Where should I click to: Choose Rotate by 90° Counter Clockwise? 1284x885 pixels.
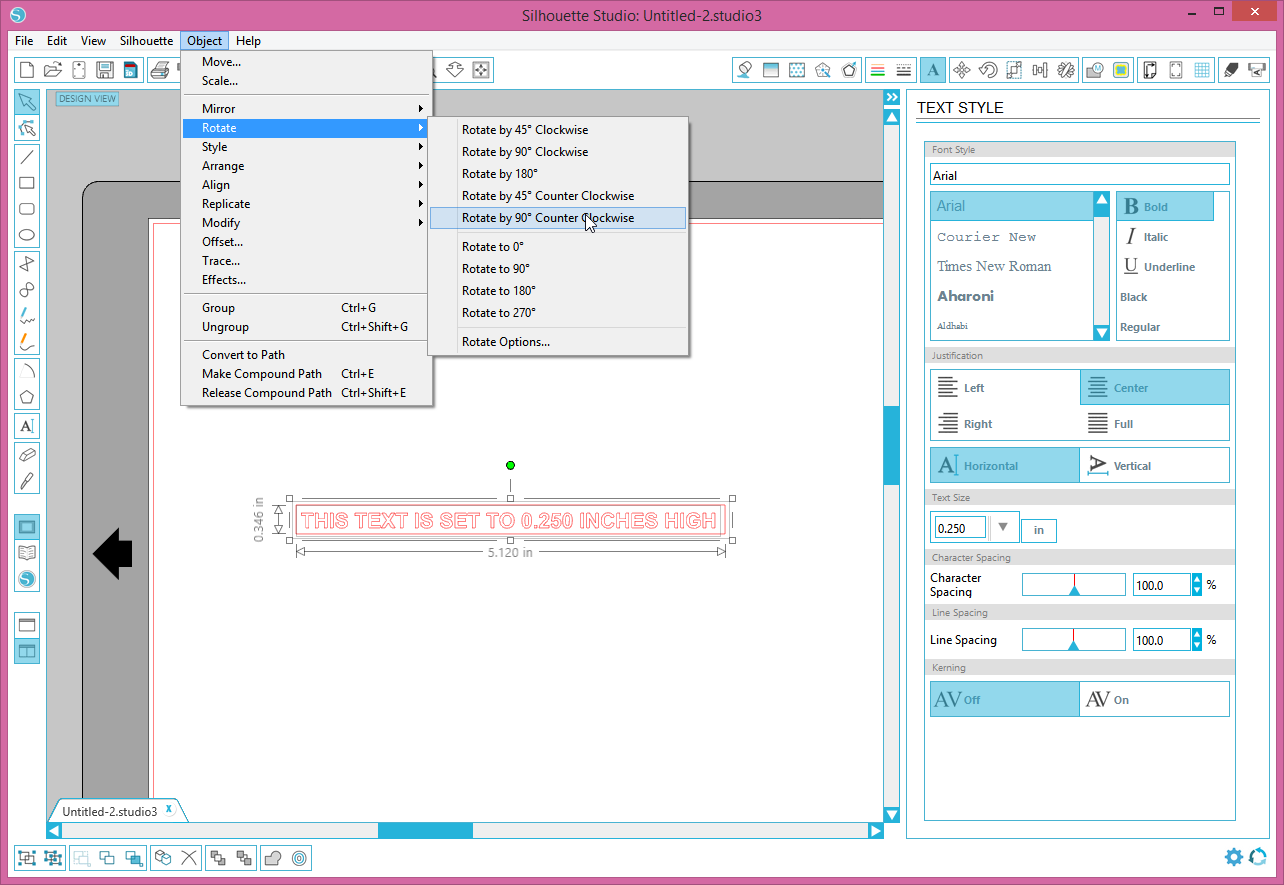(558, 218)
